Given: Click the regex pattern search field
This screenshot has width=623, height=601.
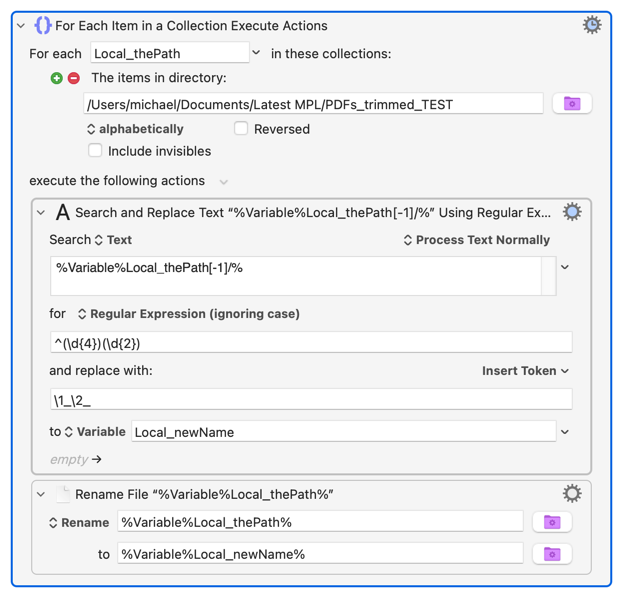Looking at the screenshot, I should [x=310, y=343].
